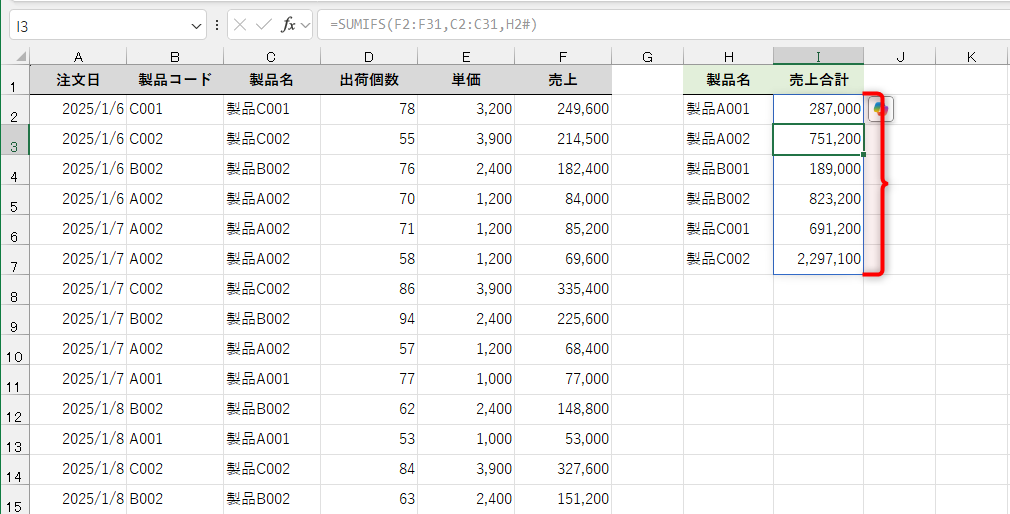
Task: Select column F header
Action: pyautogui.click(x=564, y=57)
